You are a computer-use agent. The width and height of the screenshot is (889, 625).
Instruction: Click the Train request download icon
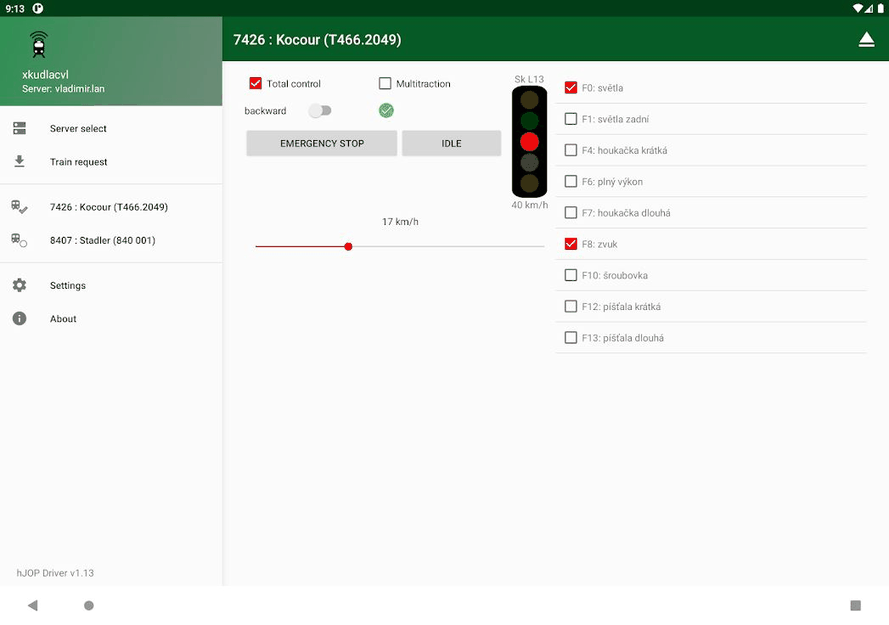coord(22,161)
